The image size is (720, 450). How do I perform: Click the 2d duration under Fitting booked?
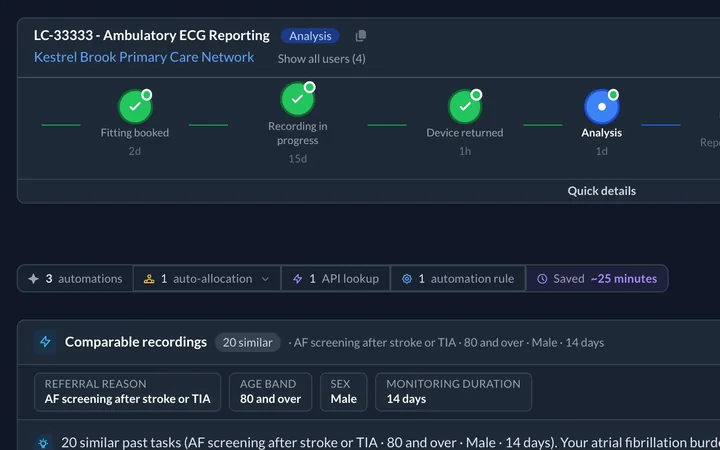pyautogui.click(x=135, y=151)
